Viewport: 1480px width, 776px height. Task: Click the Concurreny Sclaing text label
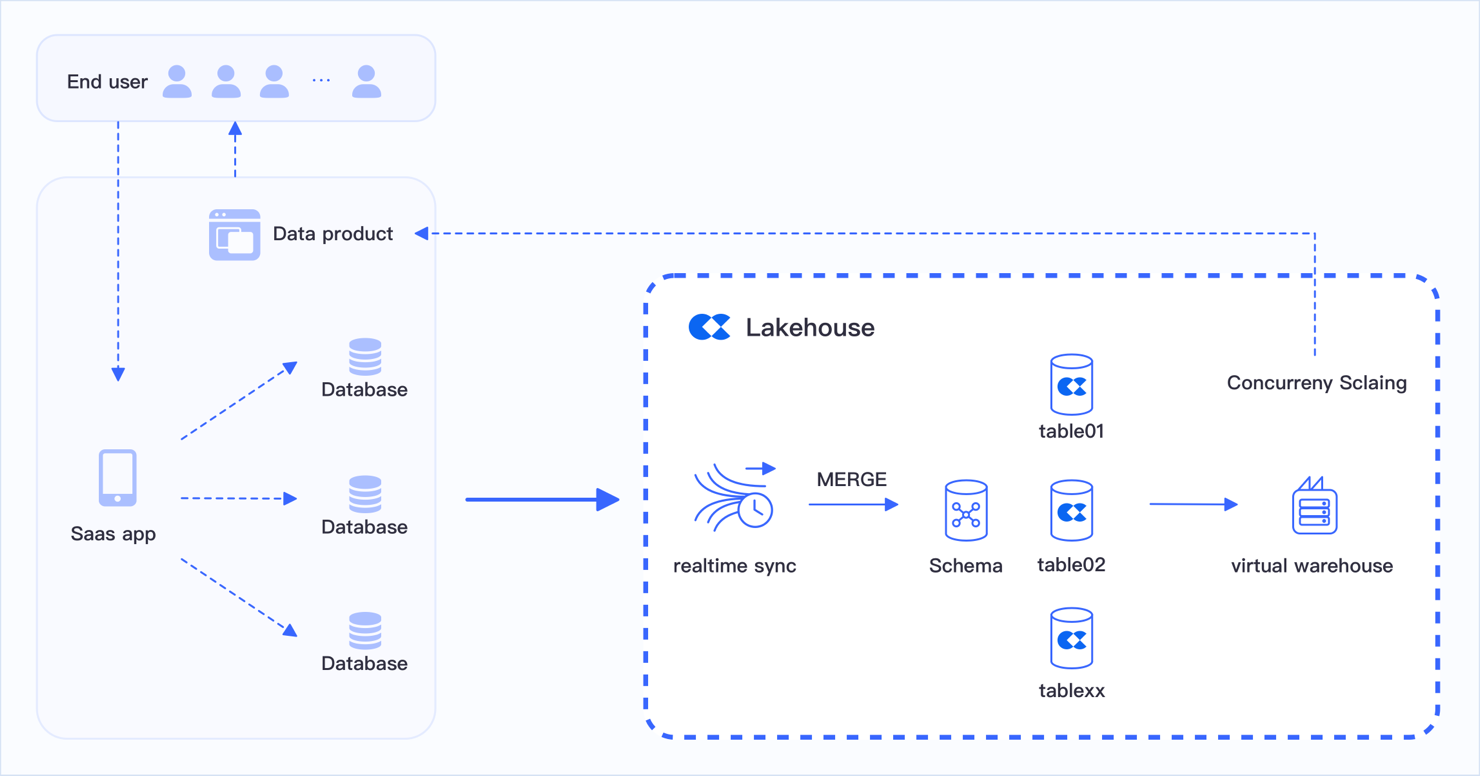[1316, 383]
